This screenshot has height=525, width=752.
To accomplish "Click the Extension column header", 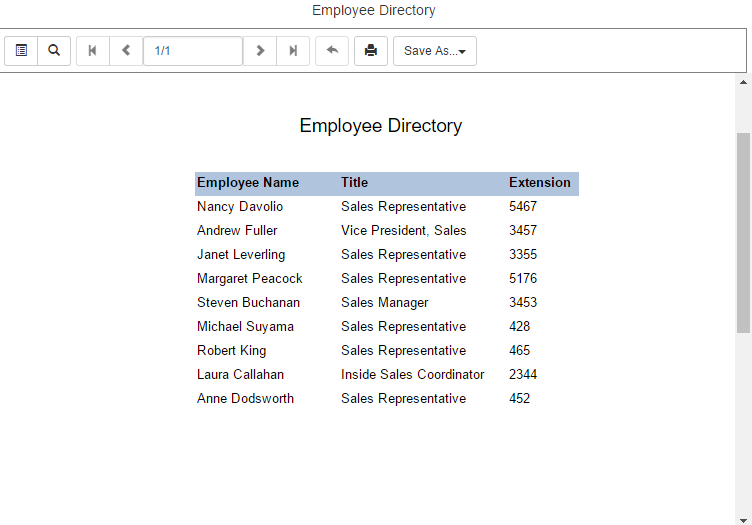I will coord(540,183).
